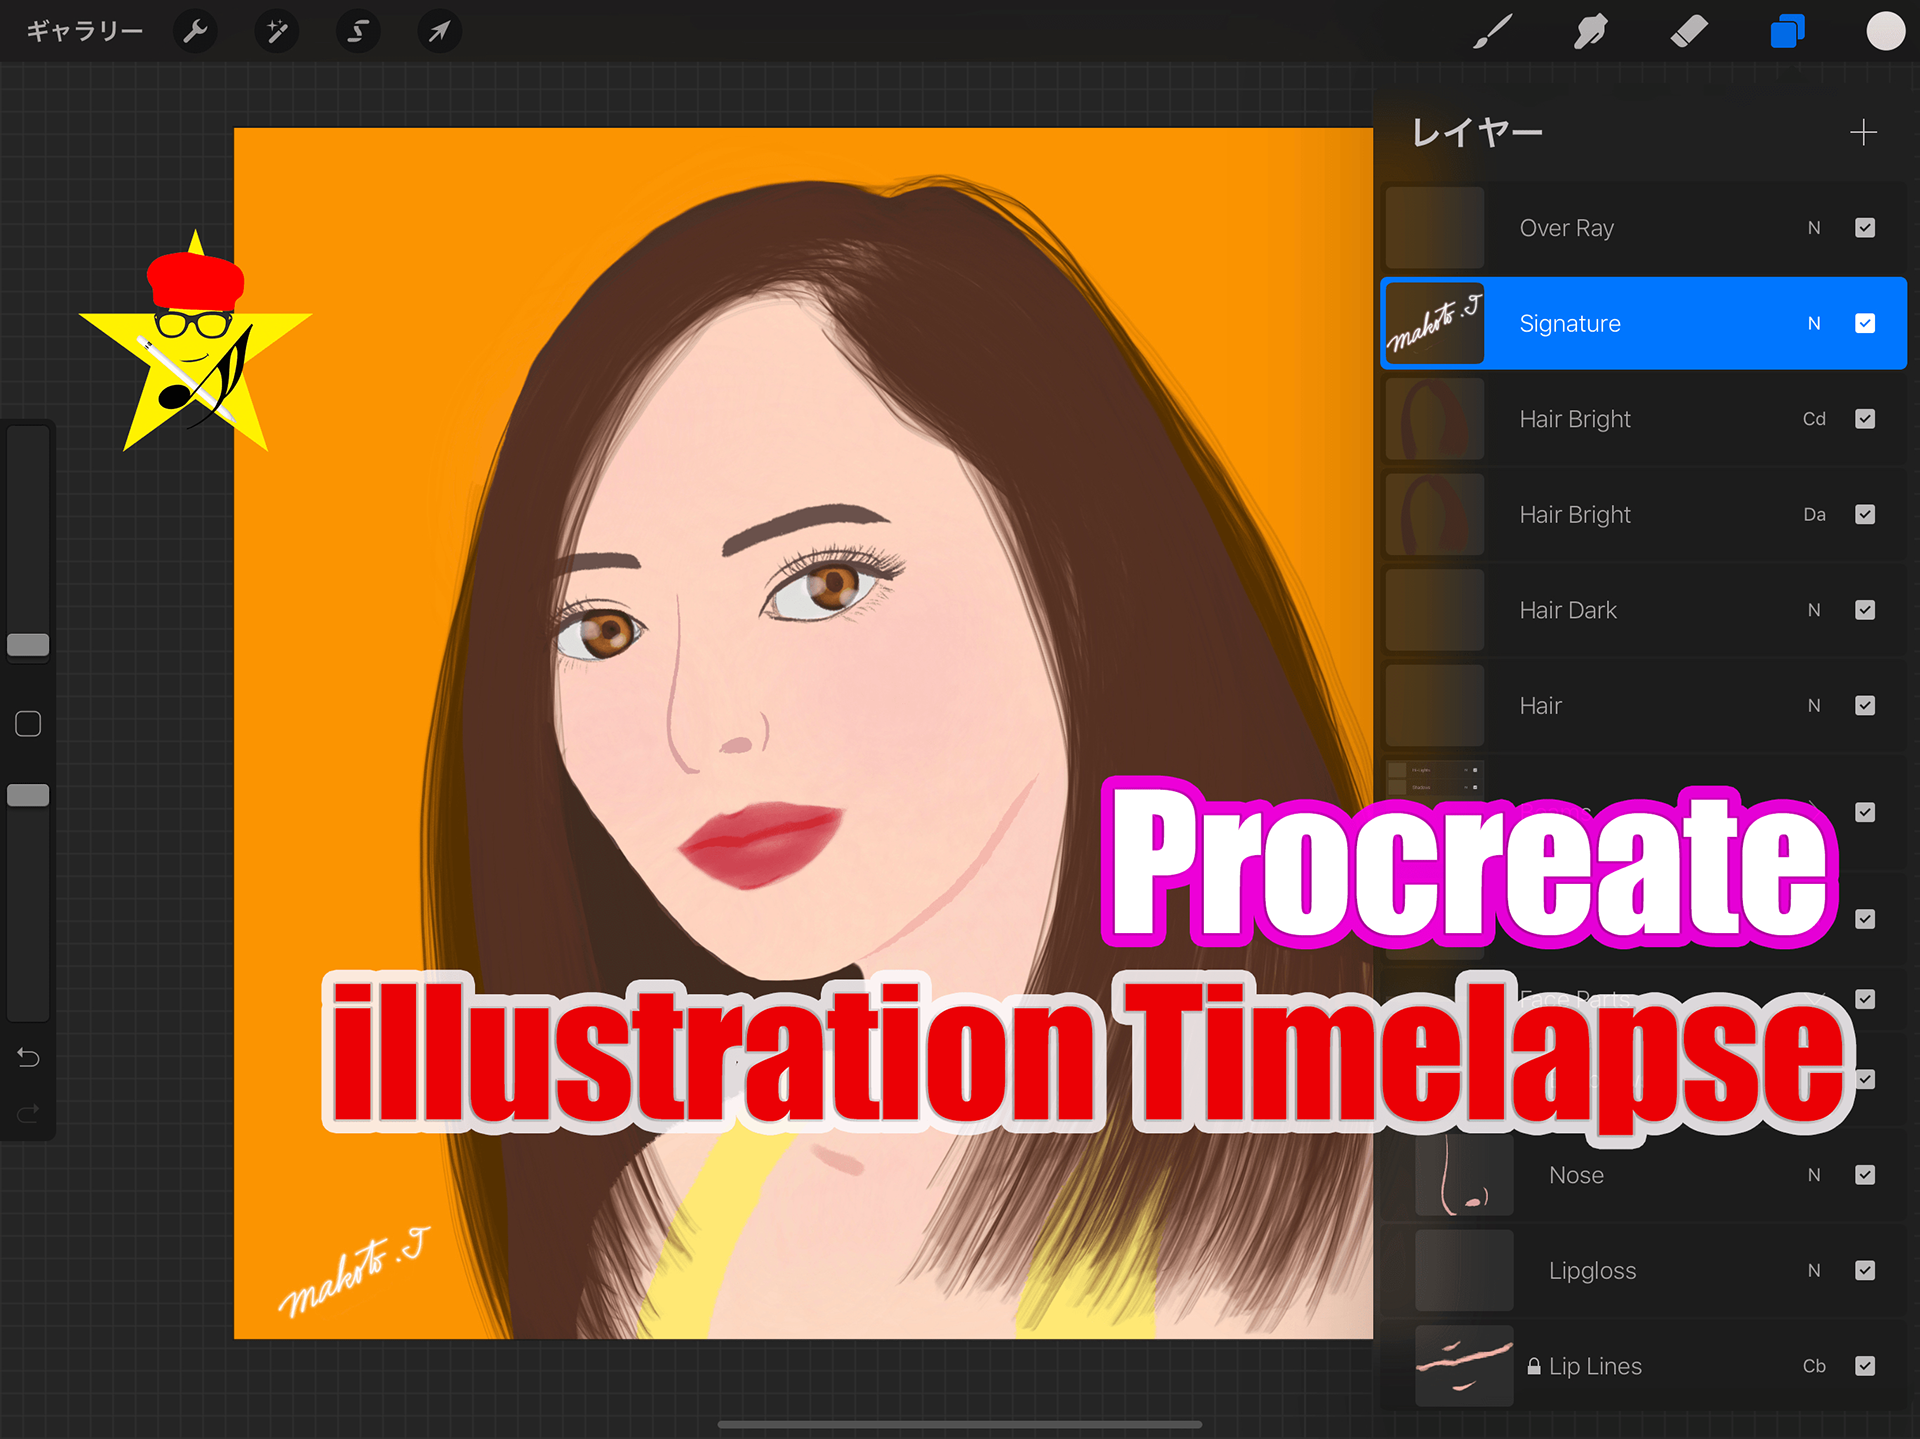Open blend mode N of Over Ray
This screenshot has width=1920, height=1439.
click(x=1814, y=228)
